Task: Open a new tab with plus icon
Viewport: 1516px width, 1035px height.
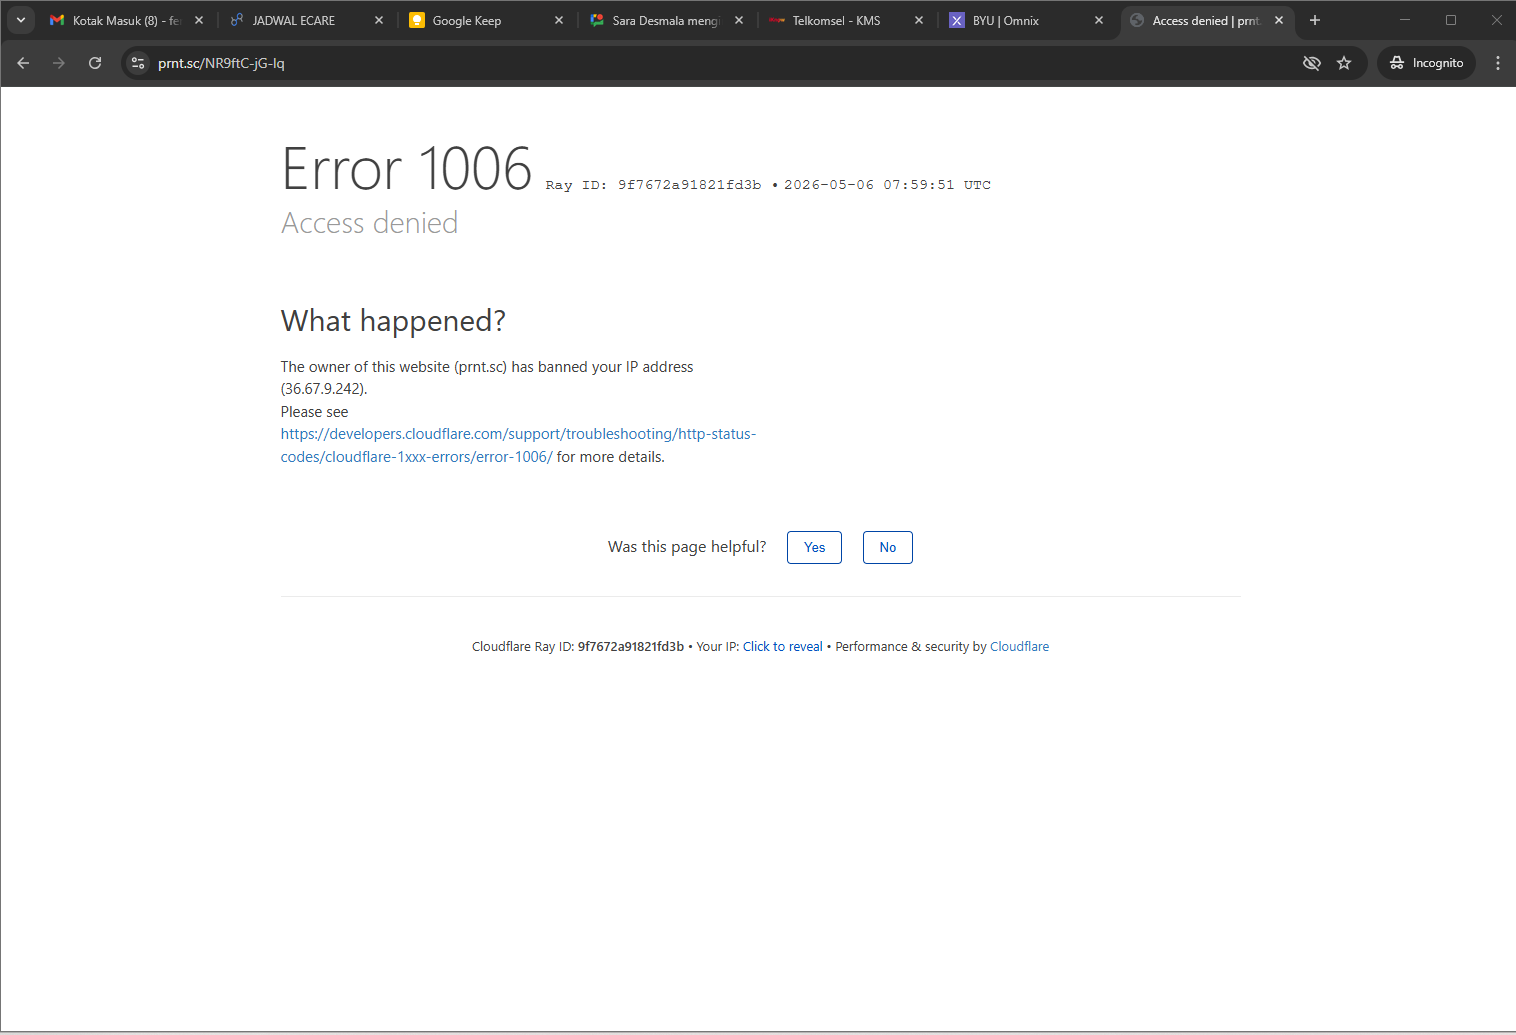Action: 1315,20
